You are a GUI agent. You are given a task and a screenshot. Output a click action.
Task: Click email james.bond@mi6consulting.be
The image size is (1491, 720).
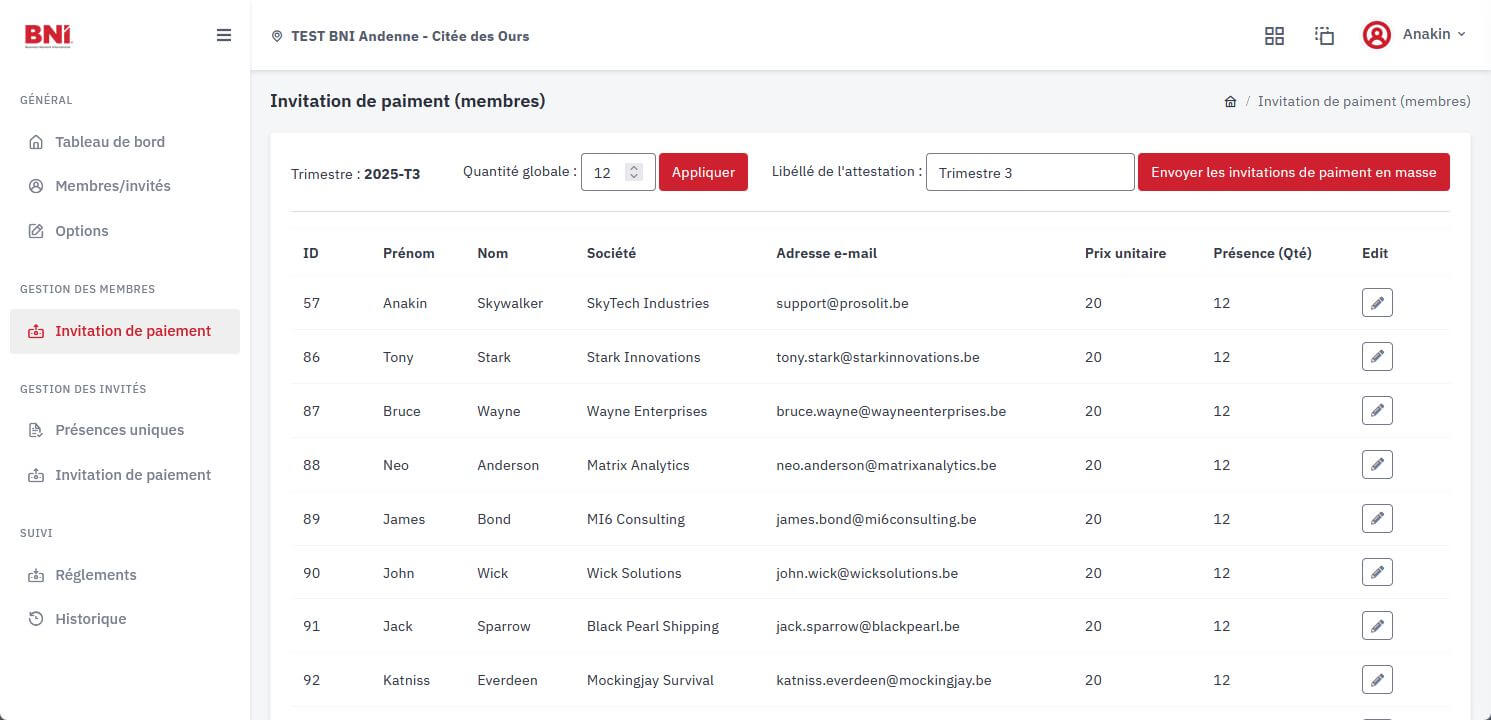pyautogui.click(x=876, y=519)
